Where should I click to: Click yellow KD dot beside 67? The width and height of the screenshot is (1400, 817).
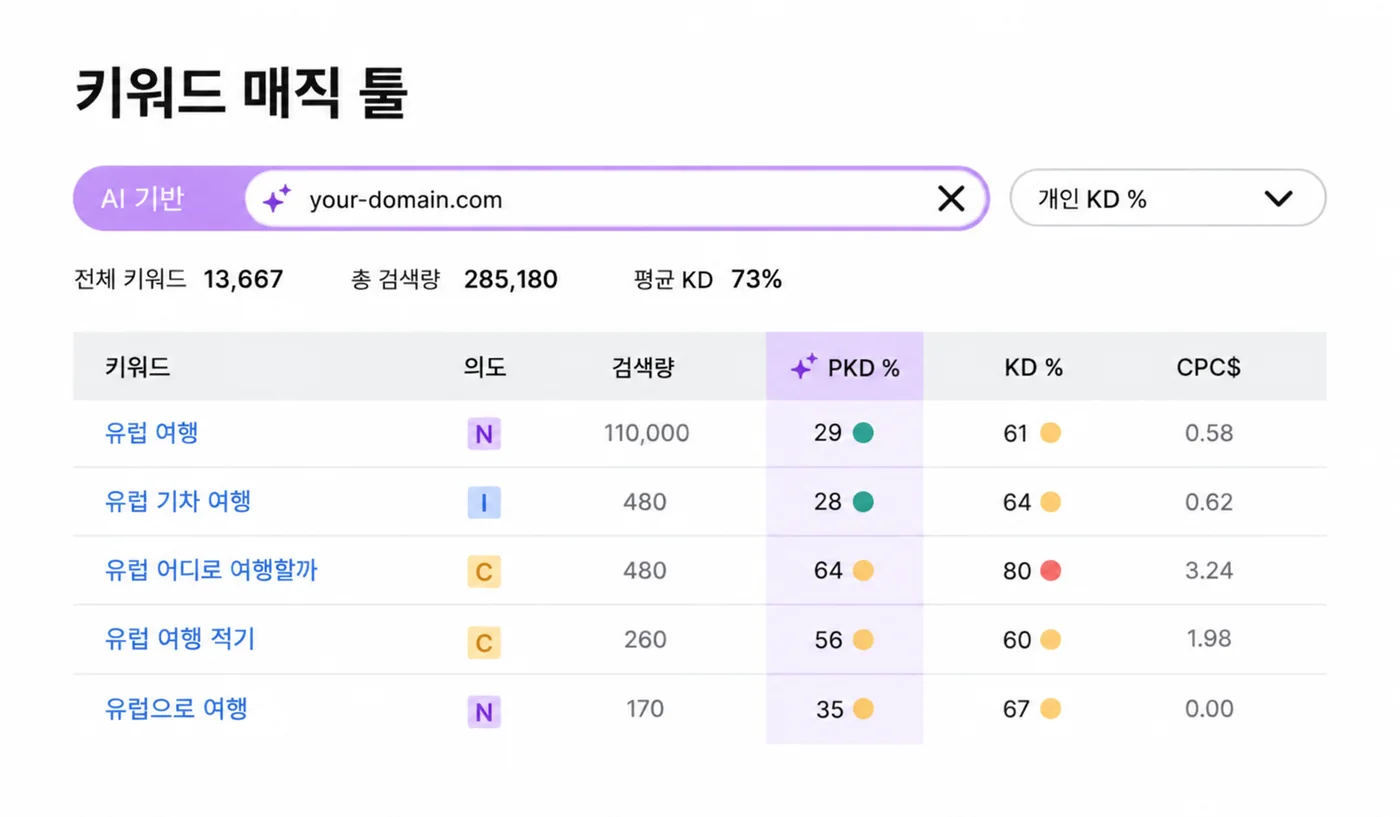click(1050, 709)
